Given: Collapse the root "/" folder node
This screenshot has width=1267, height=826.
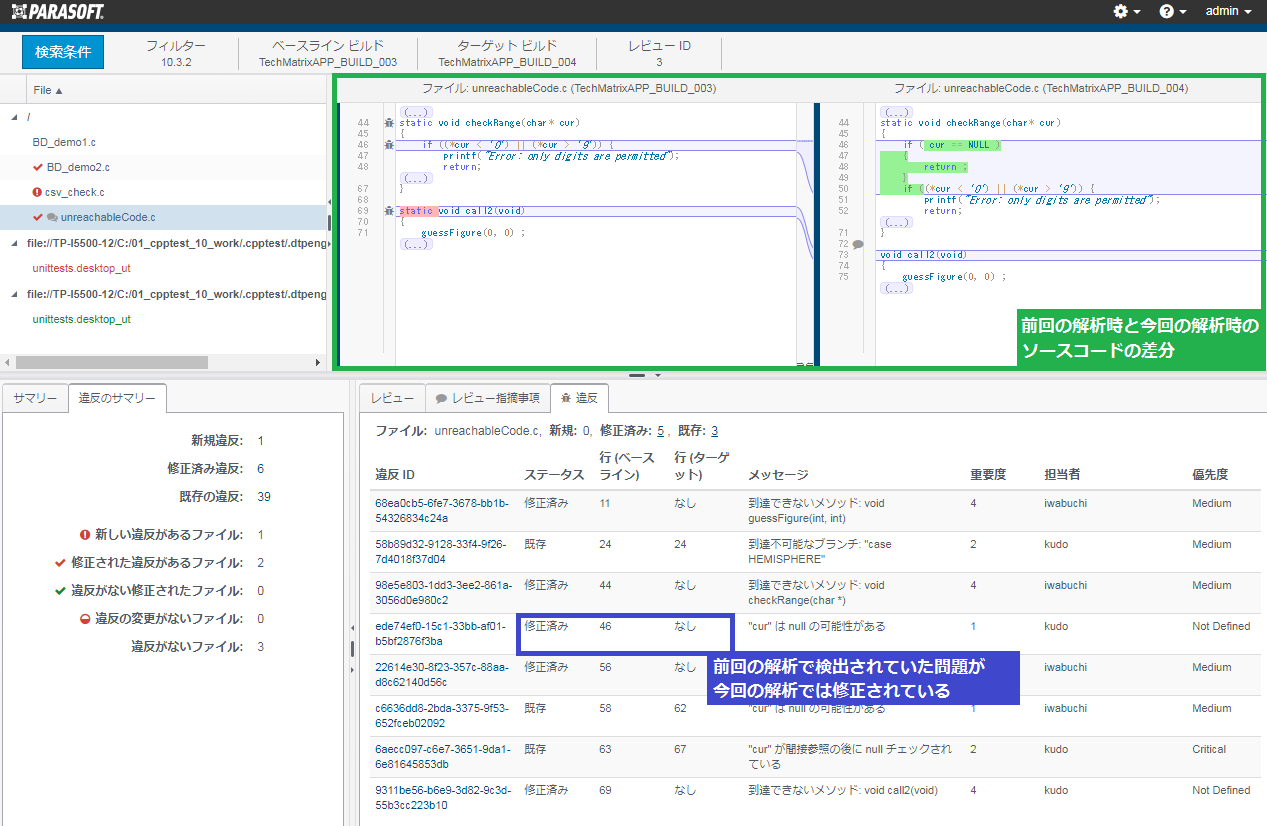Looking at the screenshot, I should (14, 117).
